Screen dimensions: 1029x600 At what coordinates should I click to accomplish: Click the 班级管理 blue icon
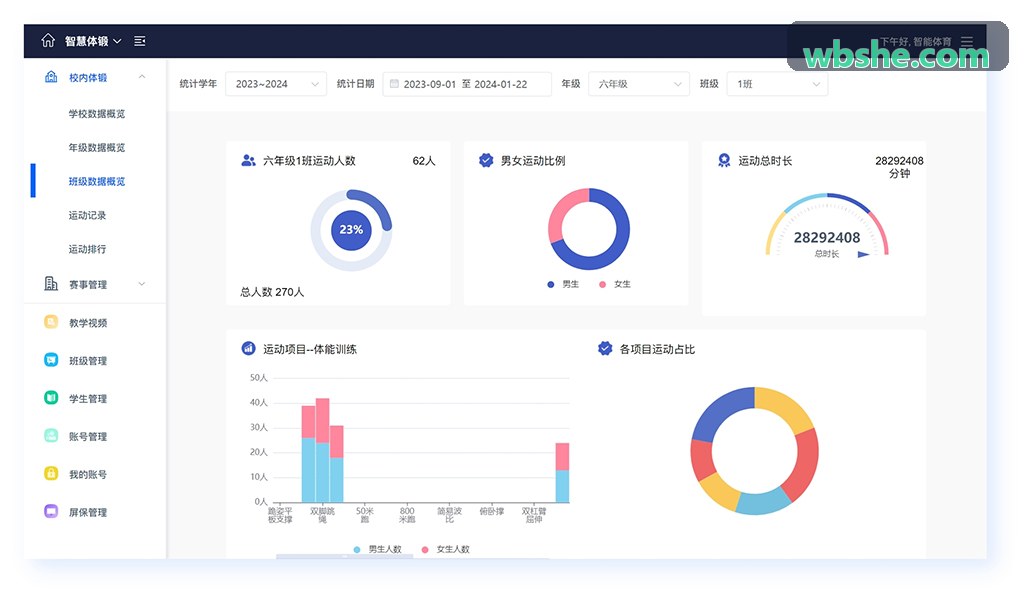(x=51, y=360)
